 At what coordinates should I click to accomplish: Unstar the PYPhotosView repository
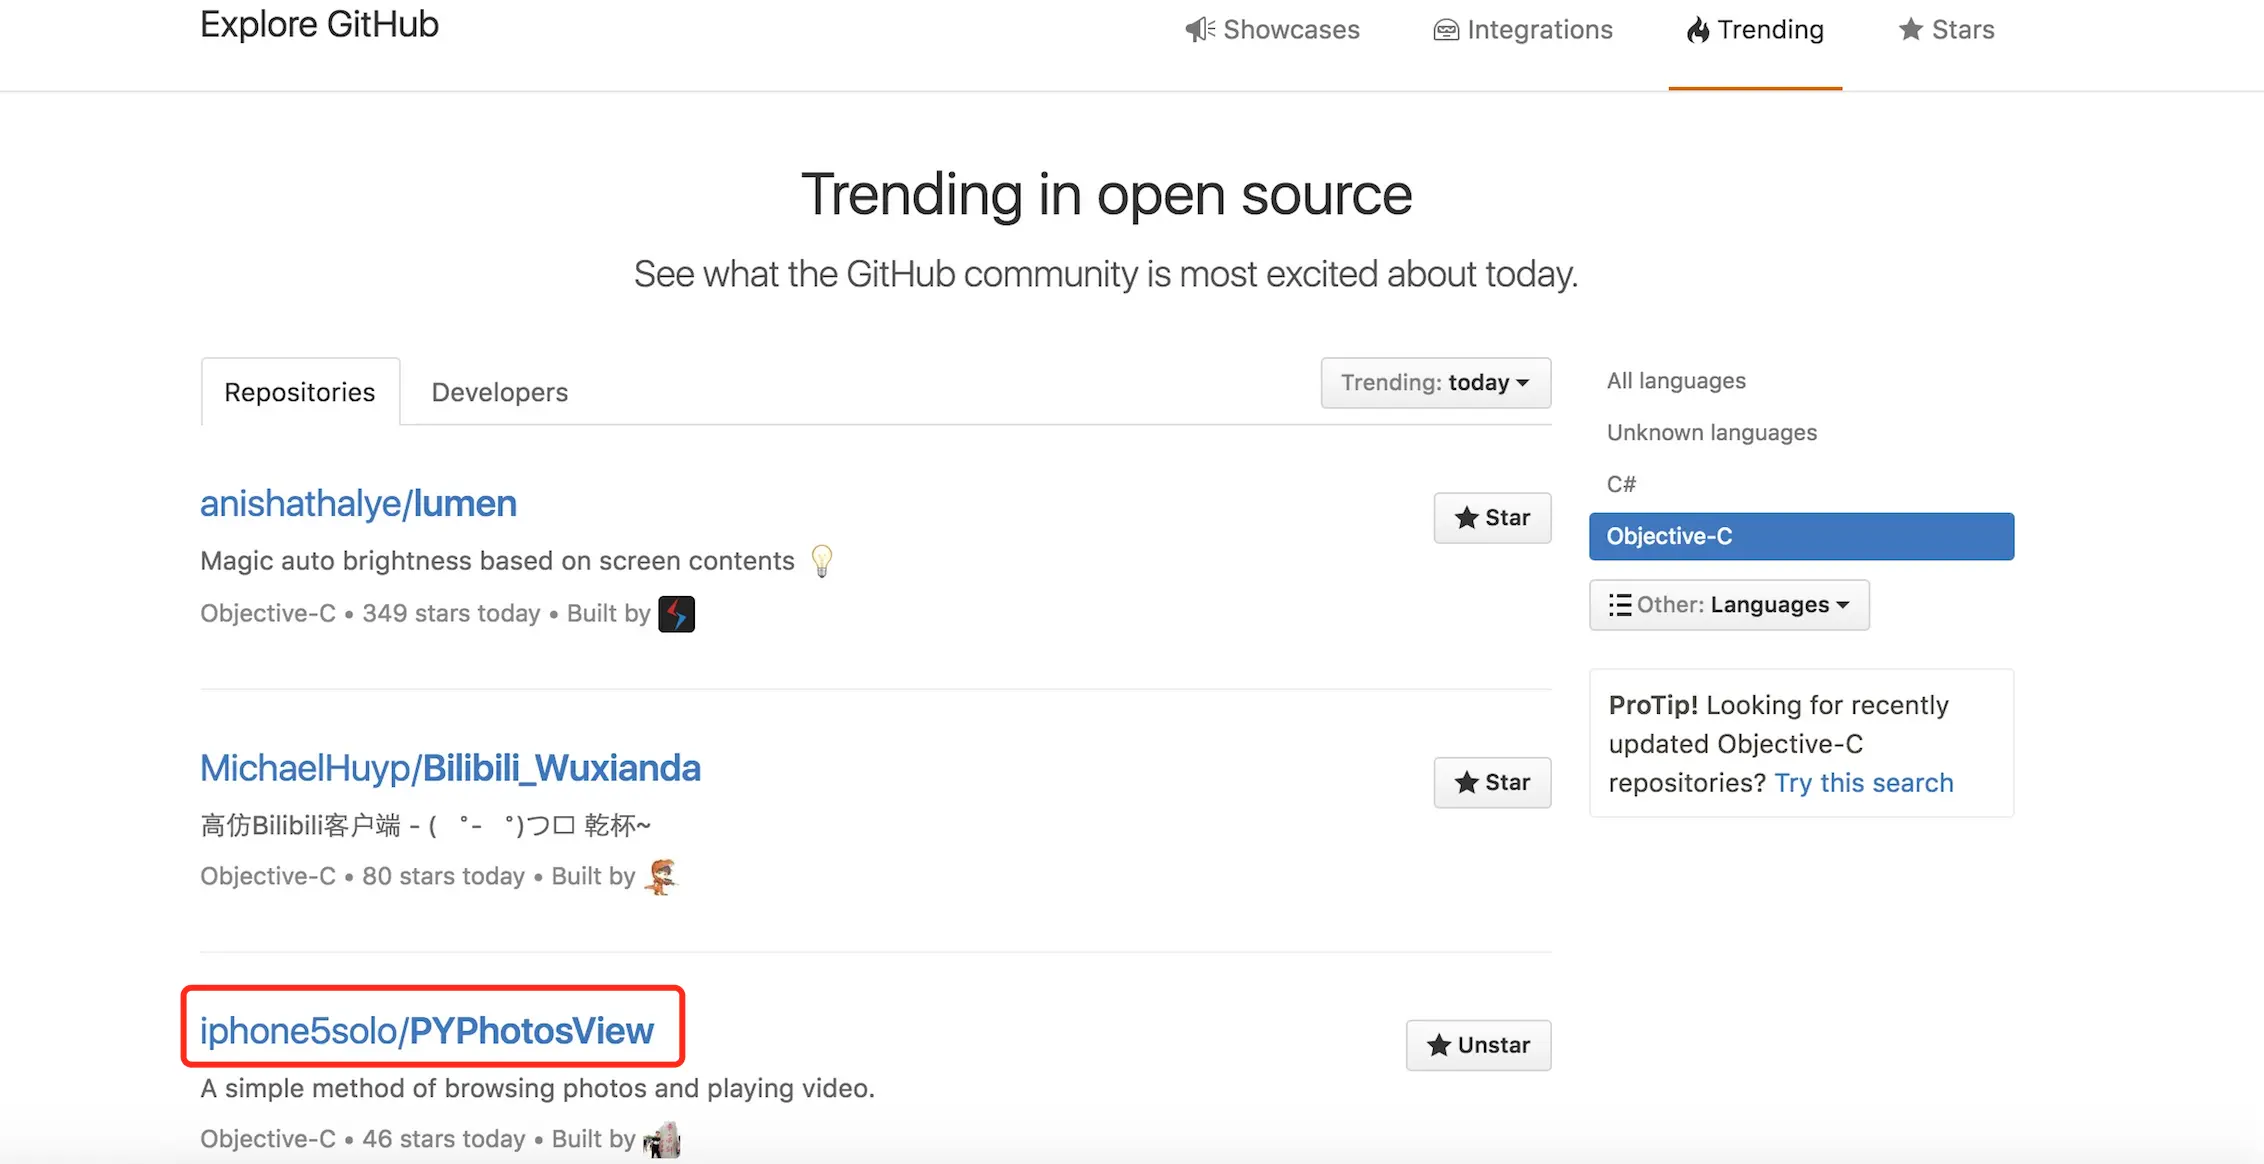pyautogui.click(x=1478, y=1046)
